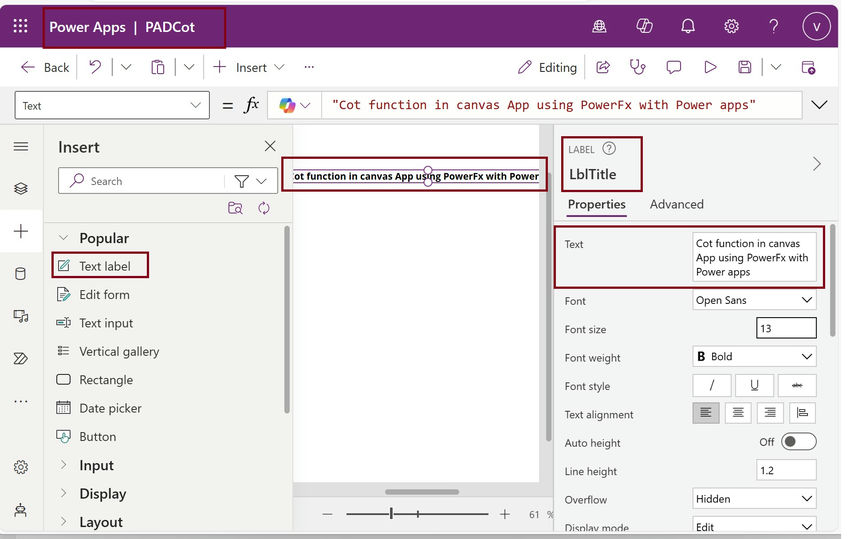Open the settings gear in header
850x539 pixels.
click(731, 26)
